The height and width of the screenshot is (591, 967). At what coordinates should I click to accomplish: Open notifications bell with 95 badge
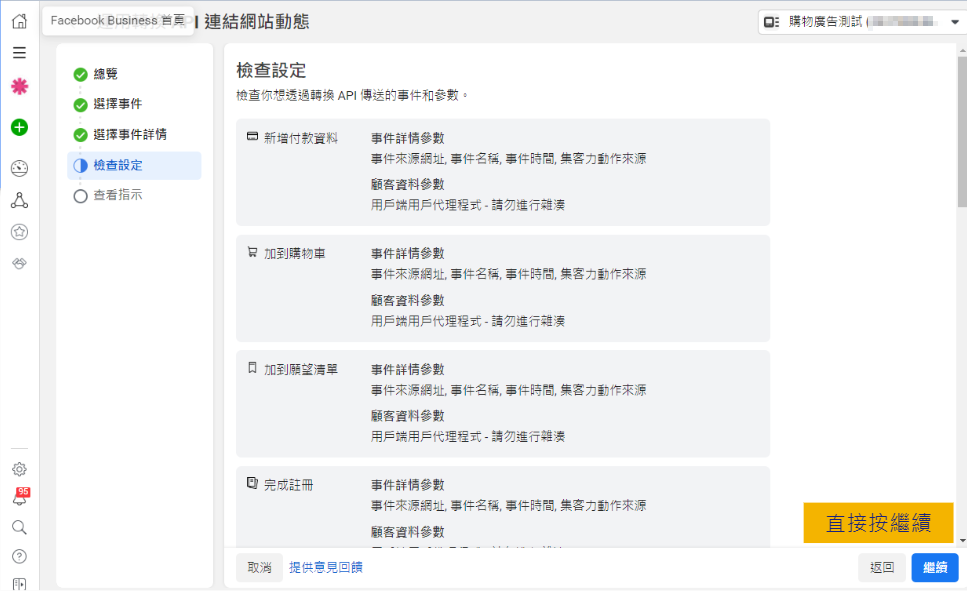(19, 498)
